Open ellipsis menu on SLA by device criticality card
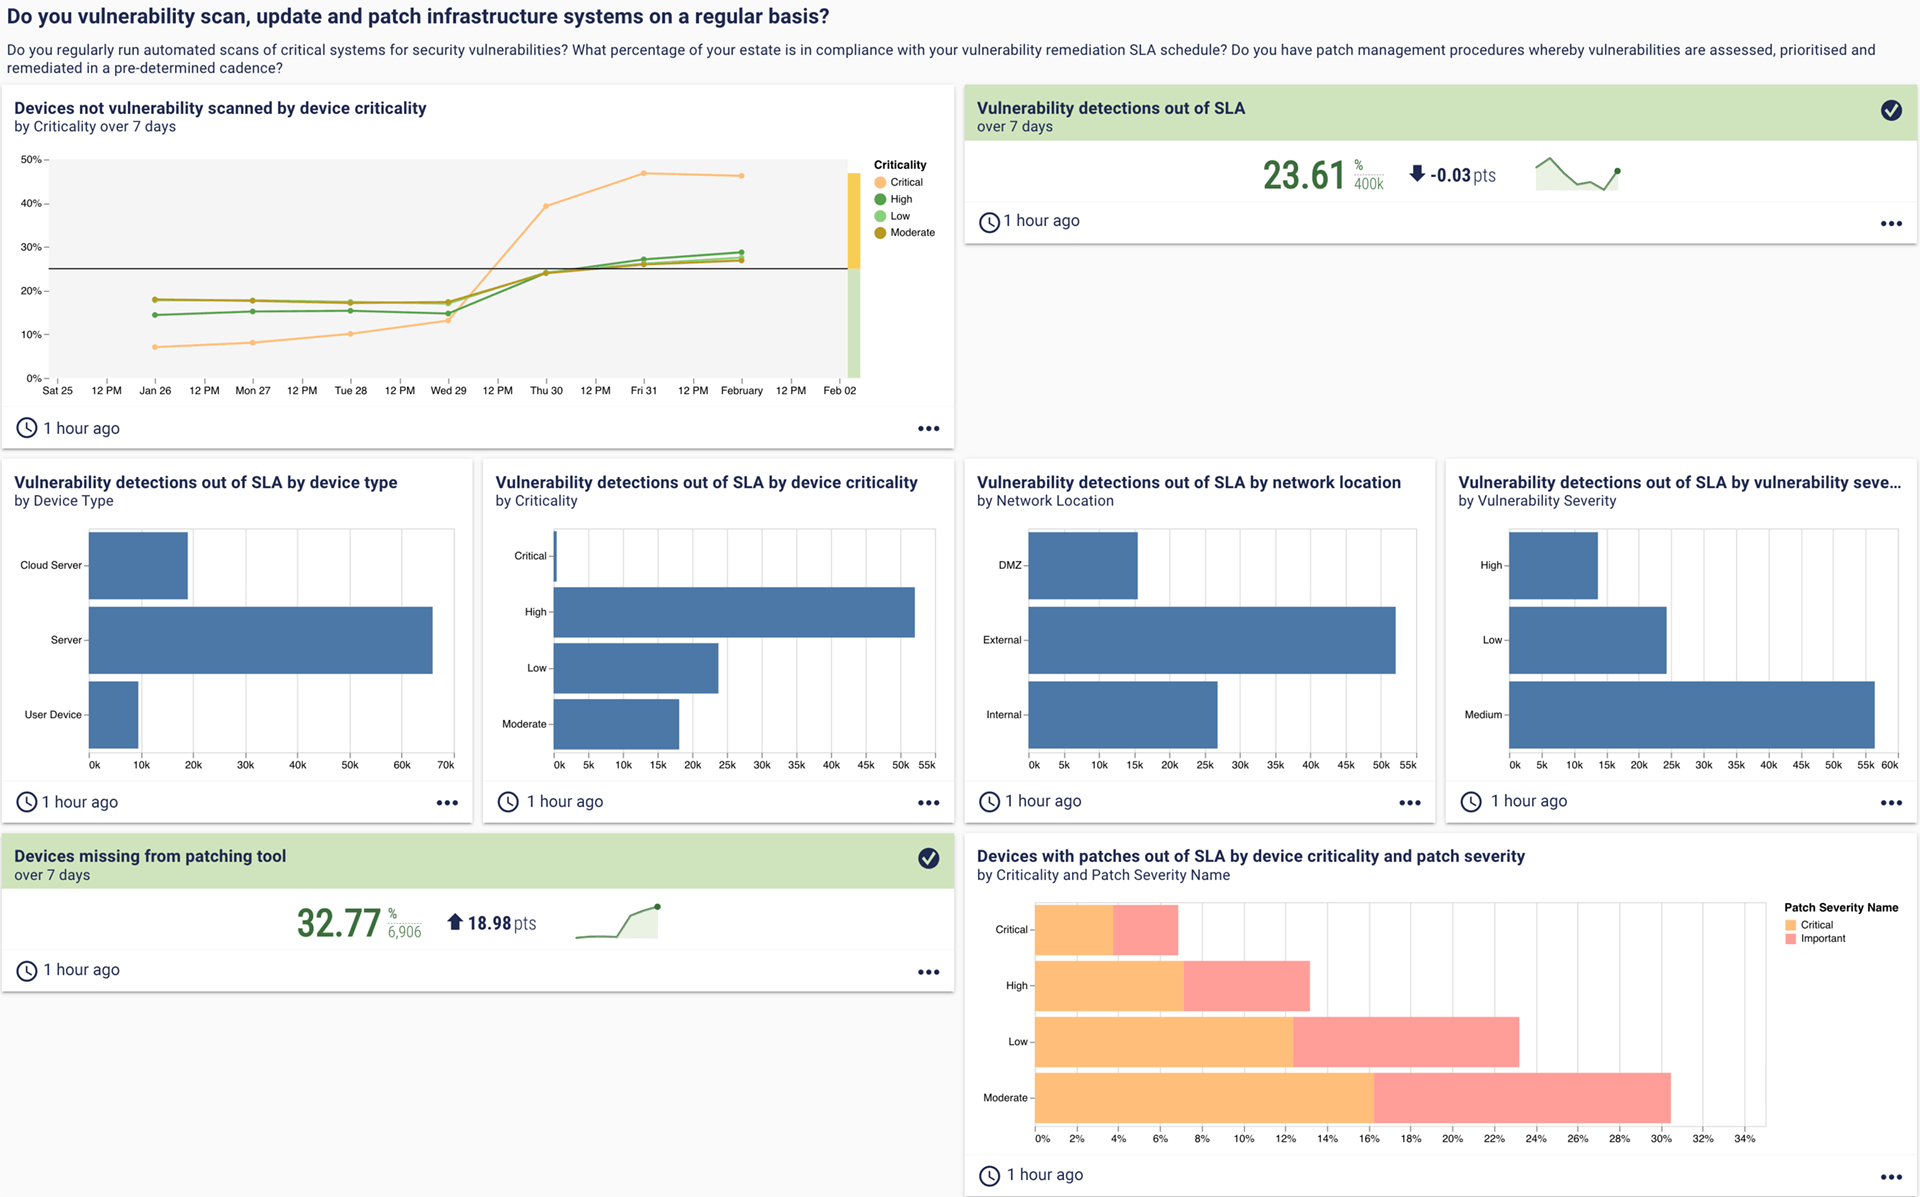Viewport: 1920px width, 1197px height. click(928, 803)
